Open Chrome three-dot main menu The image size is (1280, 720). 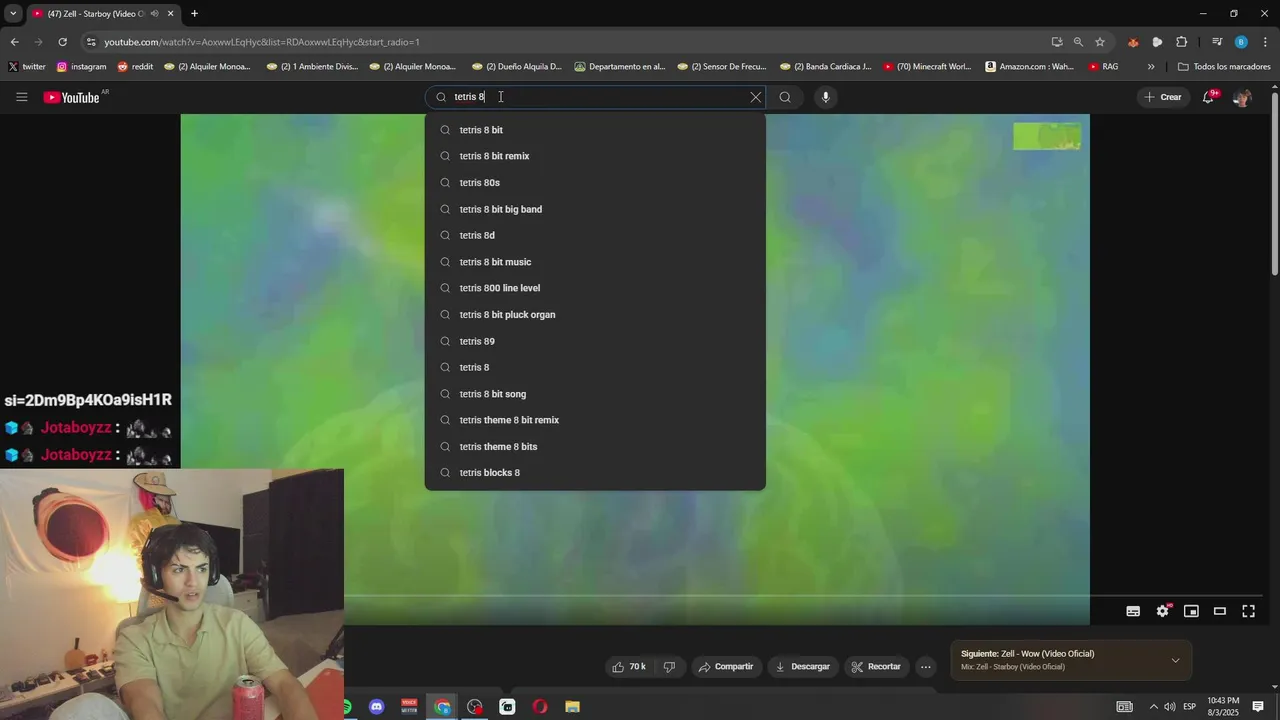tap(1266, 42)
